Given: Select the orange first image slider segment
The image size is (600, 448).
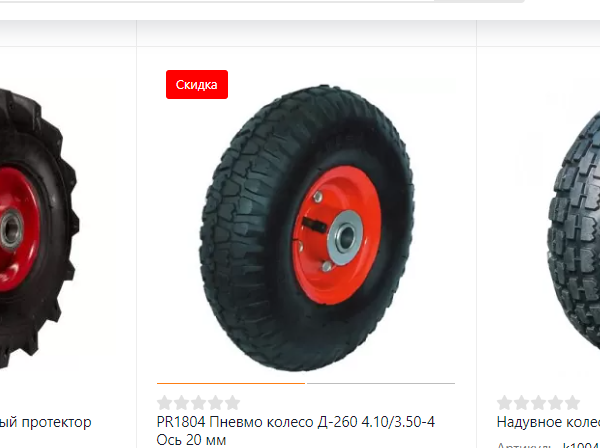Looking at the screenshot, I should pos(231,383).
